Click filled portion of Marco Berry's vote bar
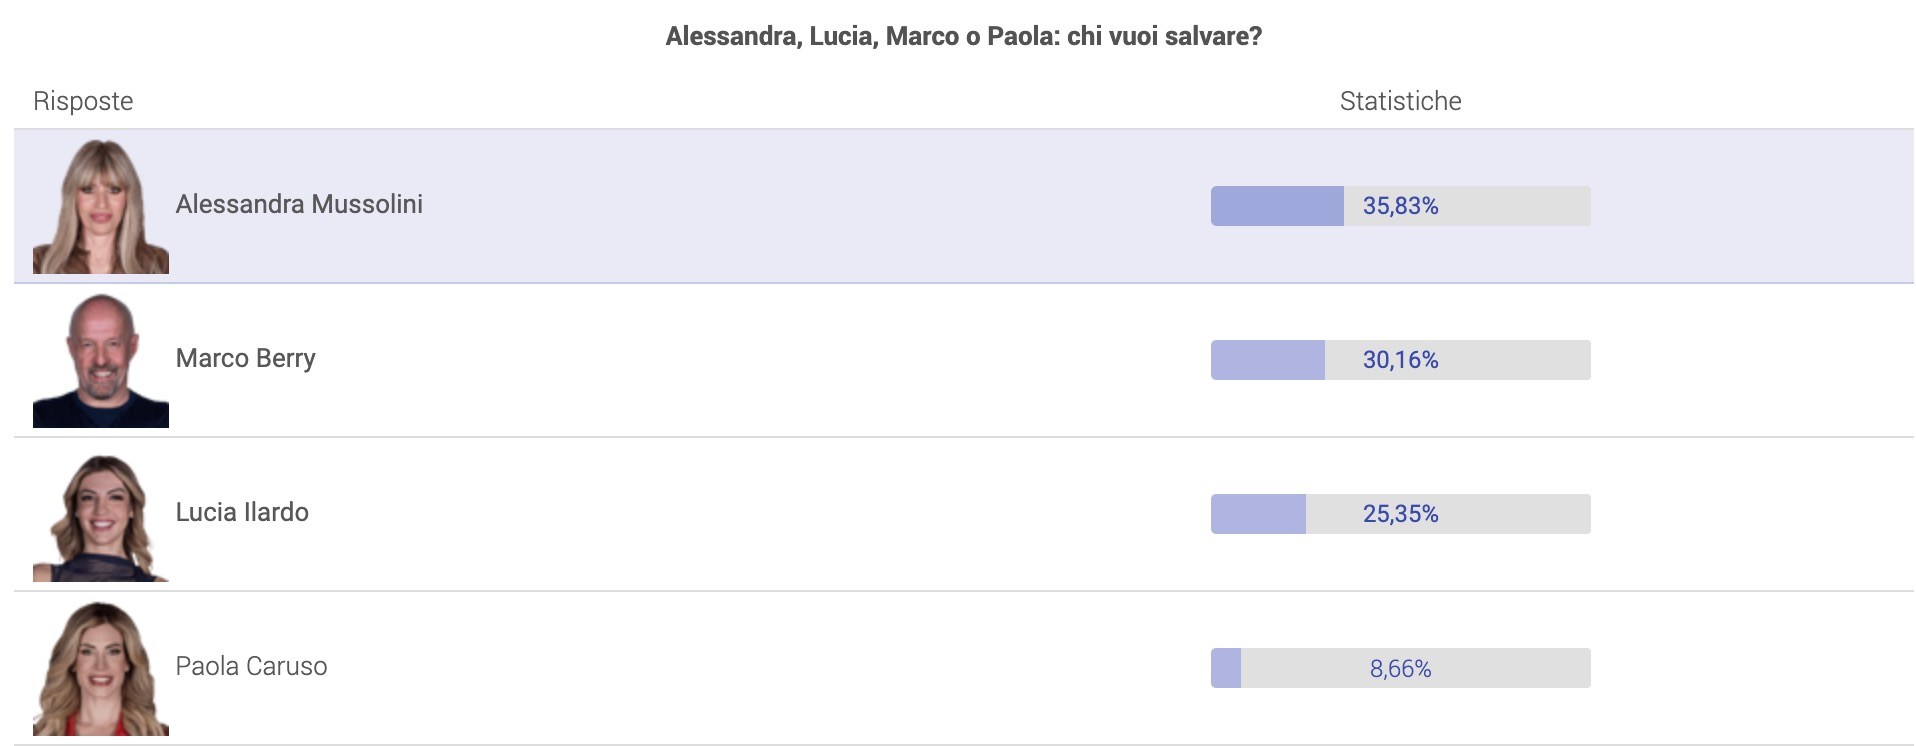This screenshot has width=1916, height=746. point(1267,360)
